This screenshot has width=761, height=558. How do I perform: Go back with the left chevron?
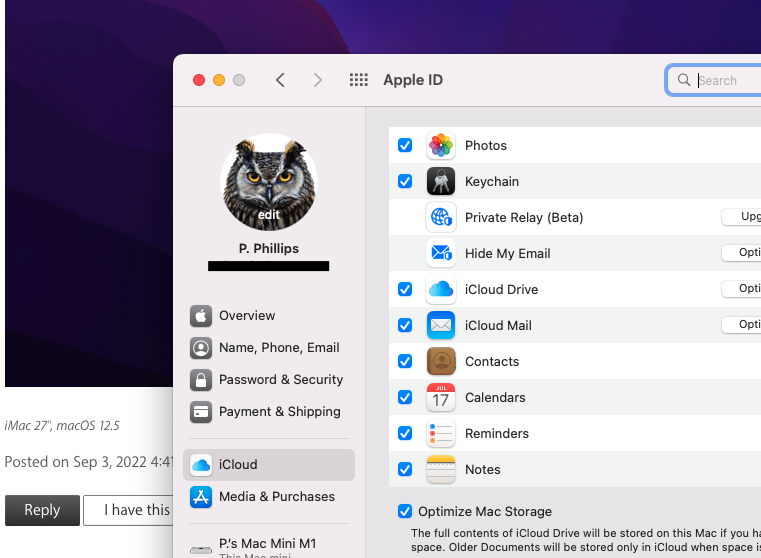(x=280, y=80)
